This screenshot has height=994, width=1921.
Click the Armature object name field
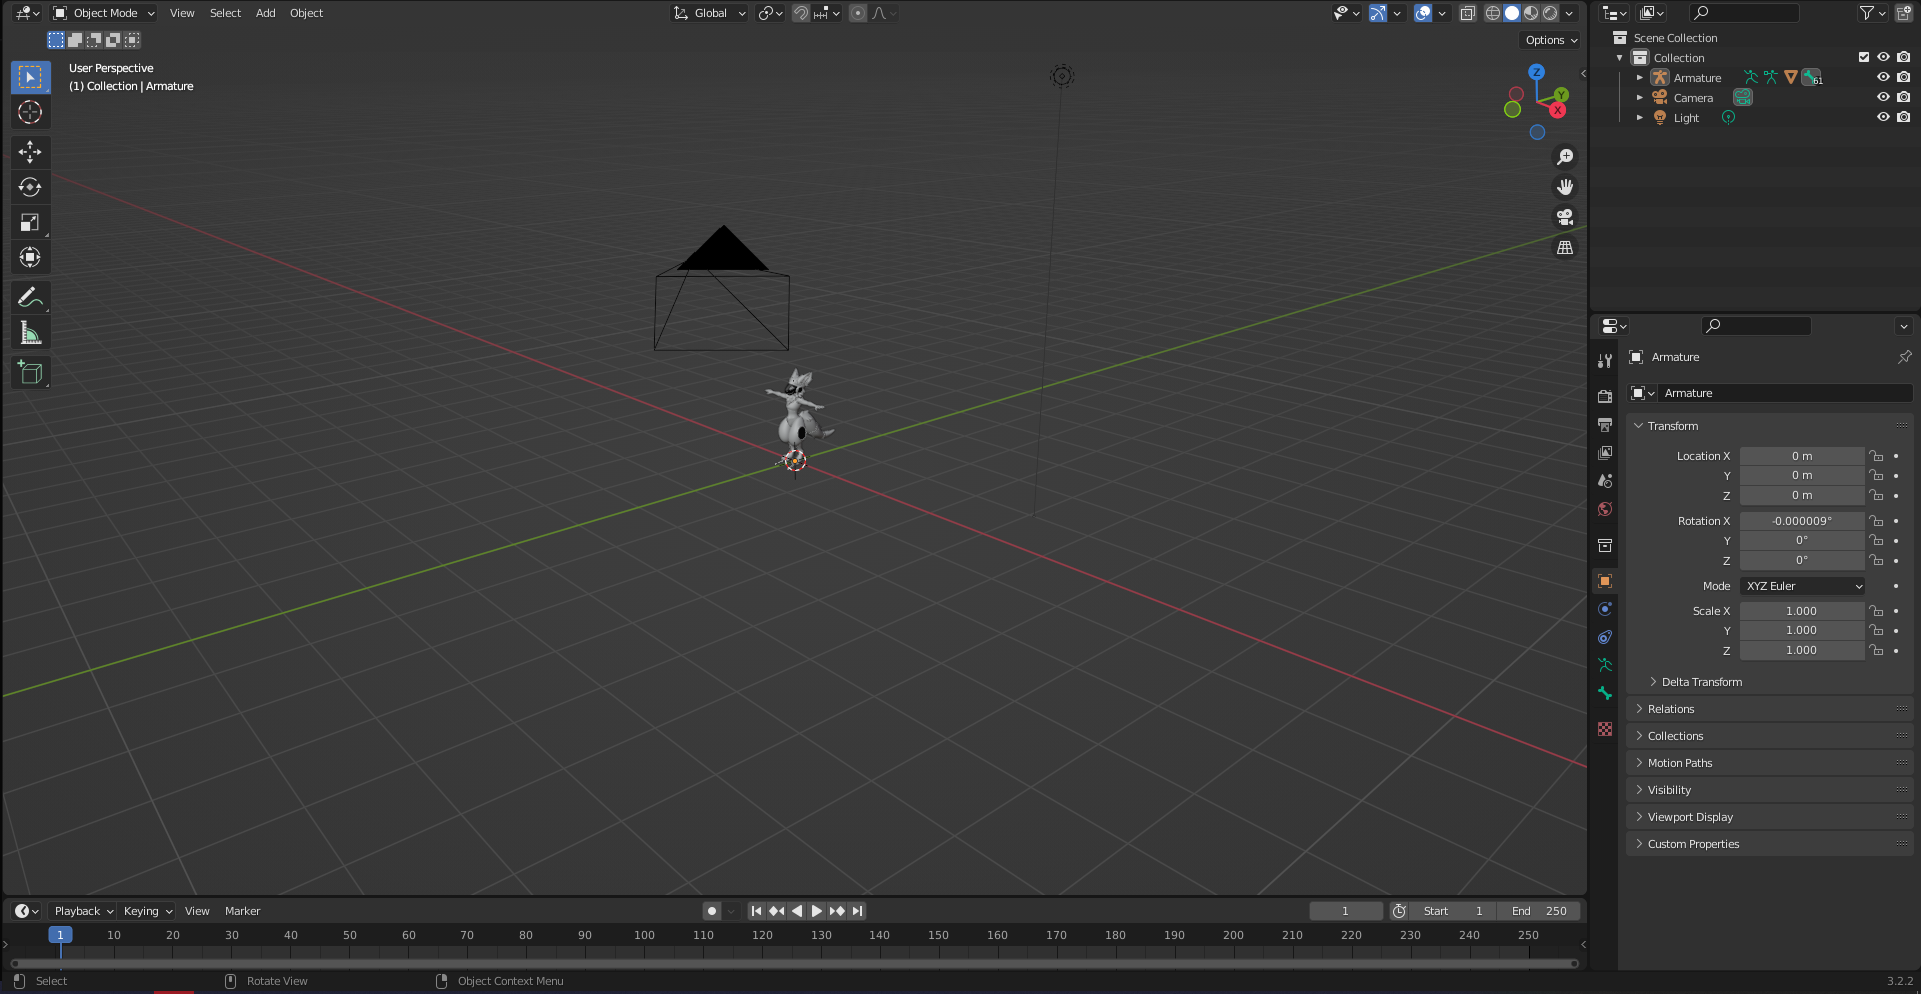1786,393
